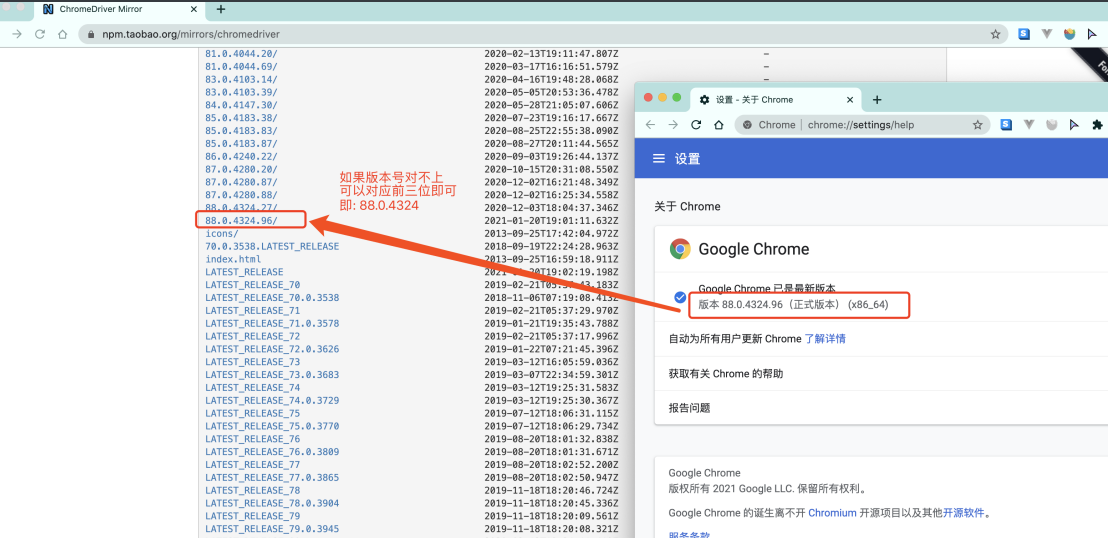
Task: Open 85.0.4183.87/ directory link
Action: [x=242, y=144]
